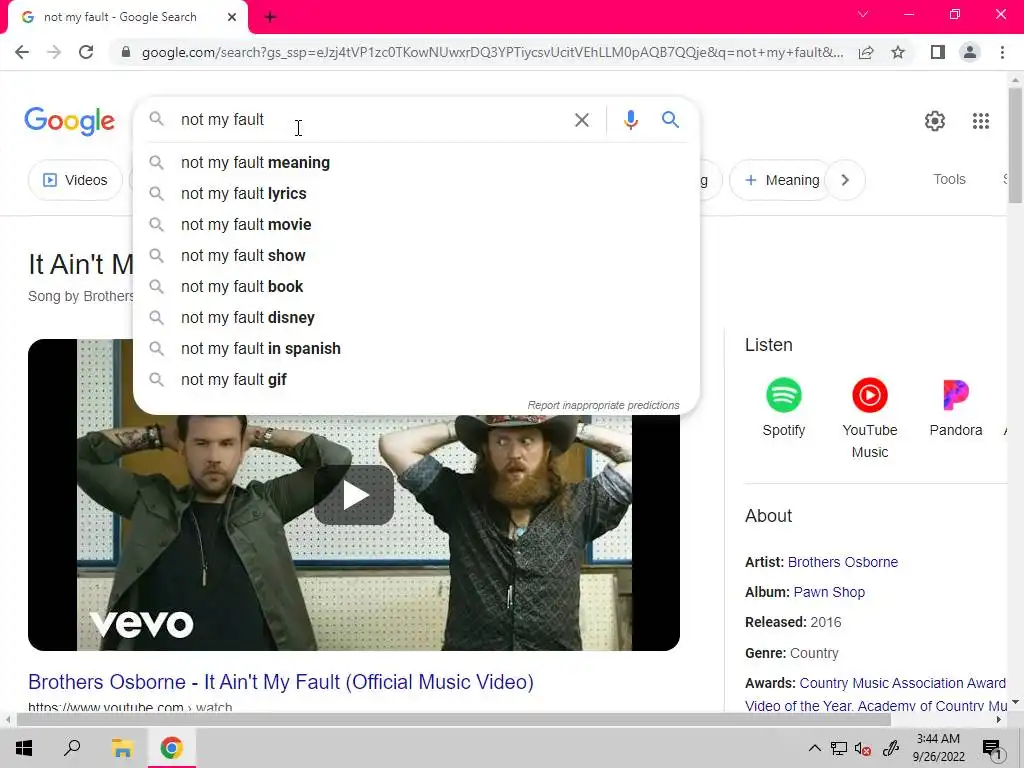Viewport: 1024px width, 768px height.
Task: Bookmark this page with the star
Action: 898,52
